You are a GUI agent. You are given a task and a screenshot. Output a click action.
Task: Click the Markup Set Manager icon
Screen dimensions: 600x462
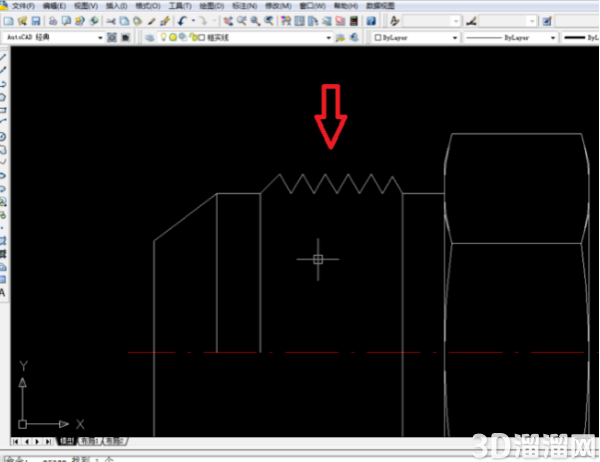(340, 21)
